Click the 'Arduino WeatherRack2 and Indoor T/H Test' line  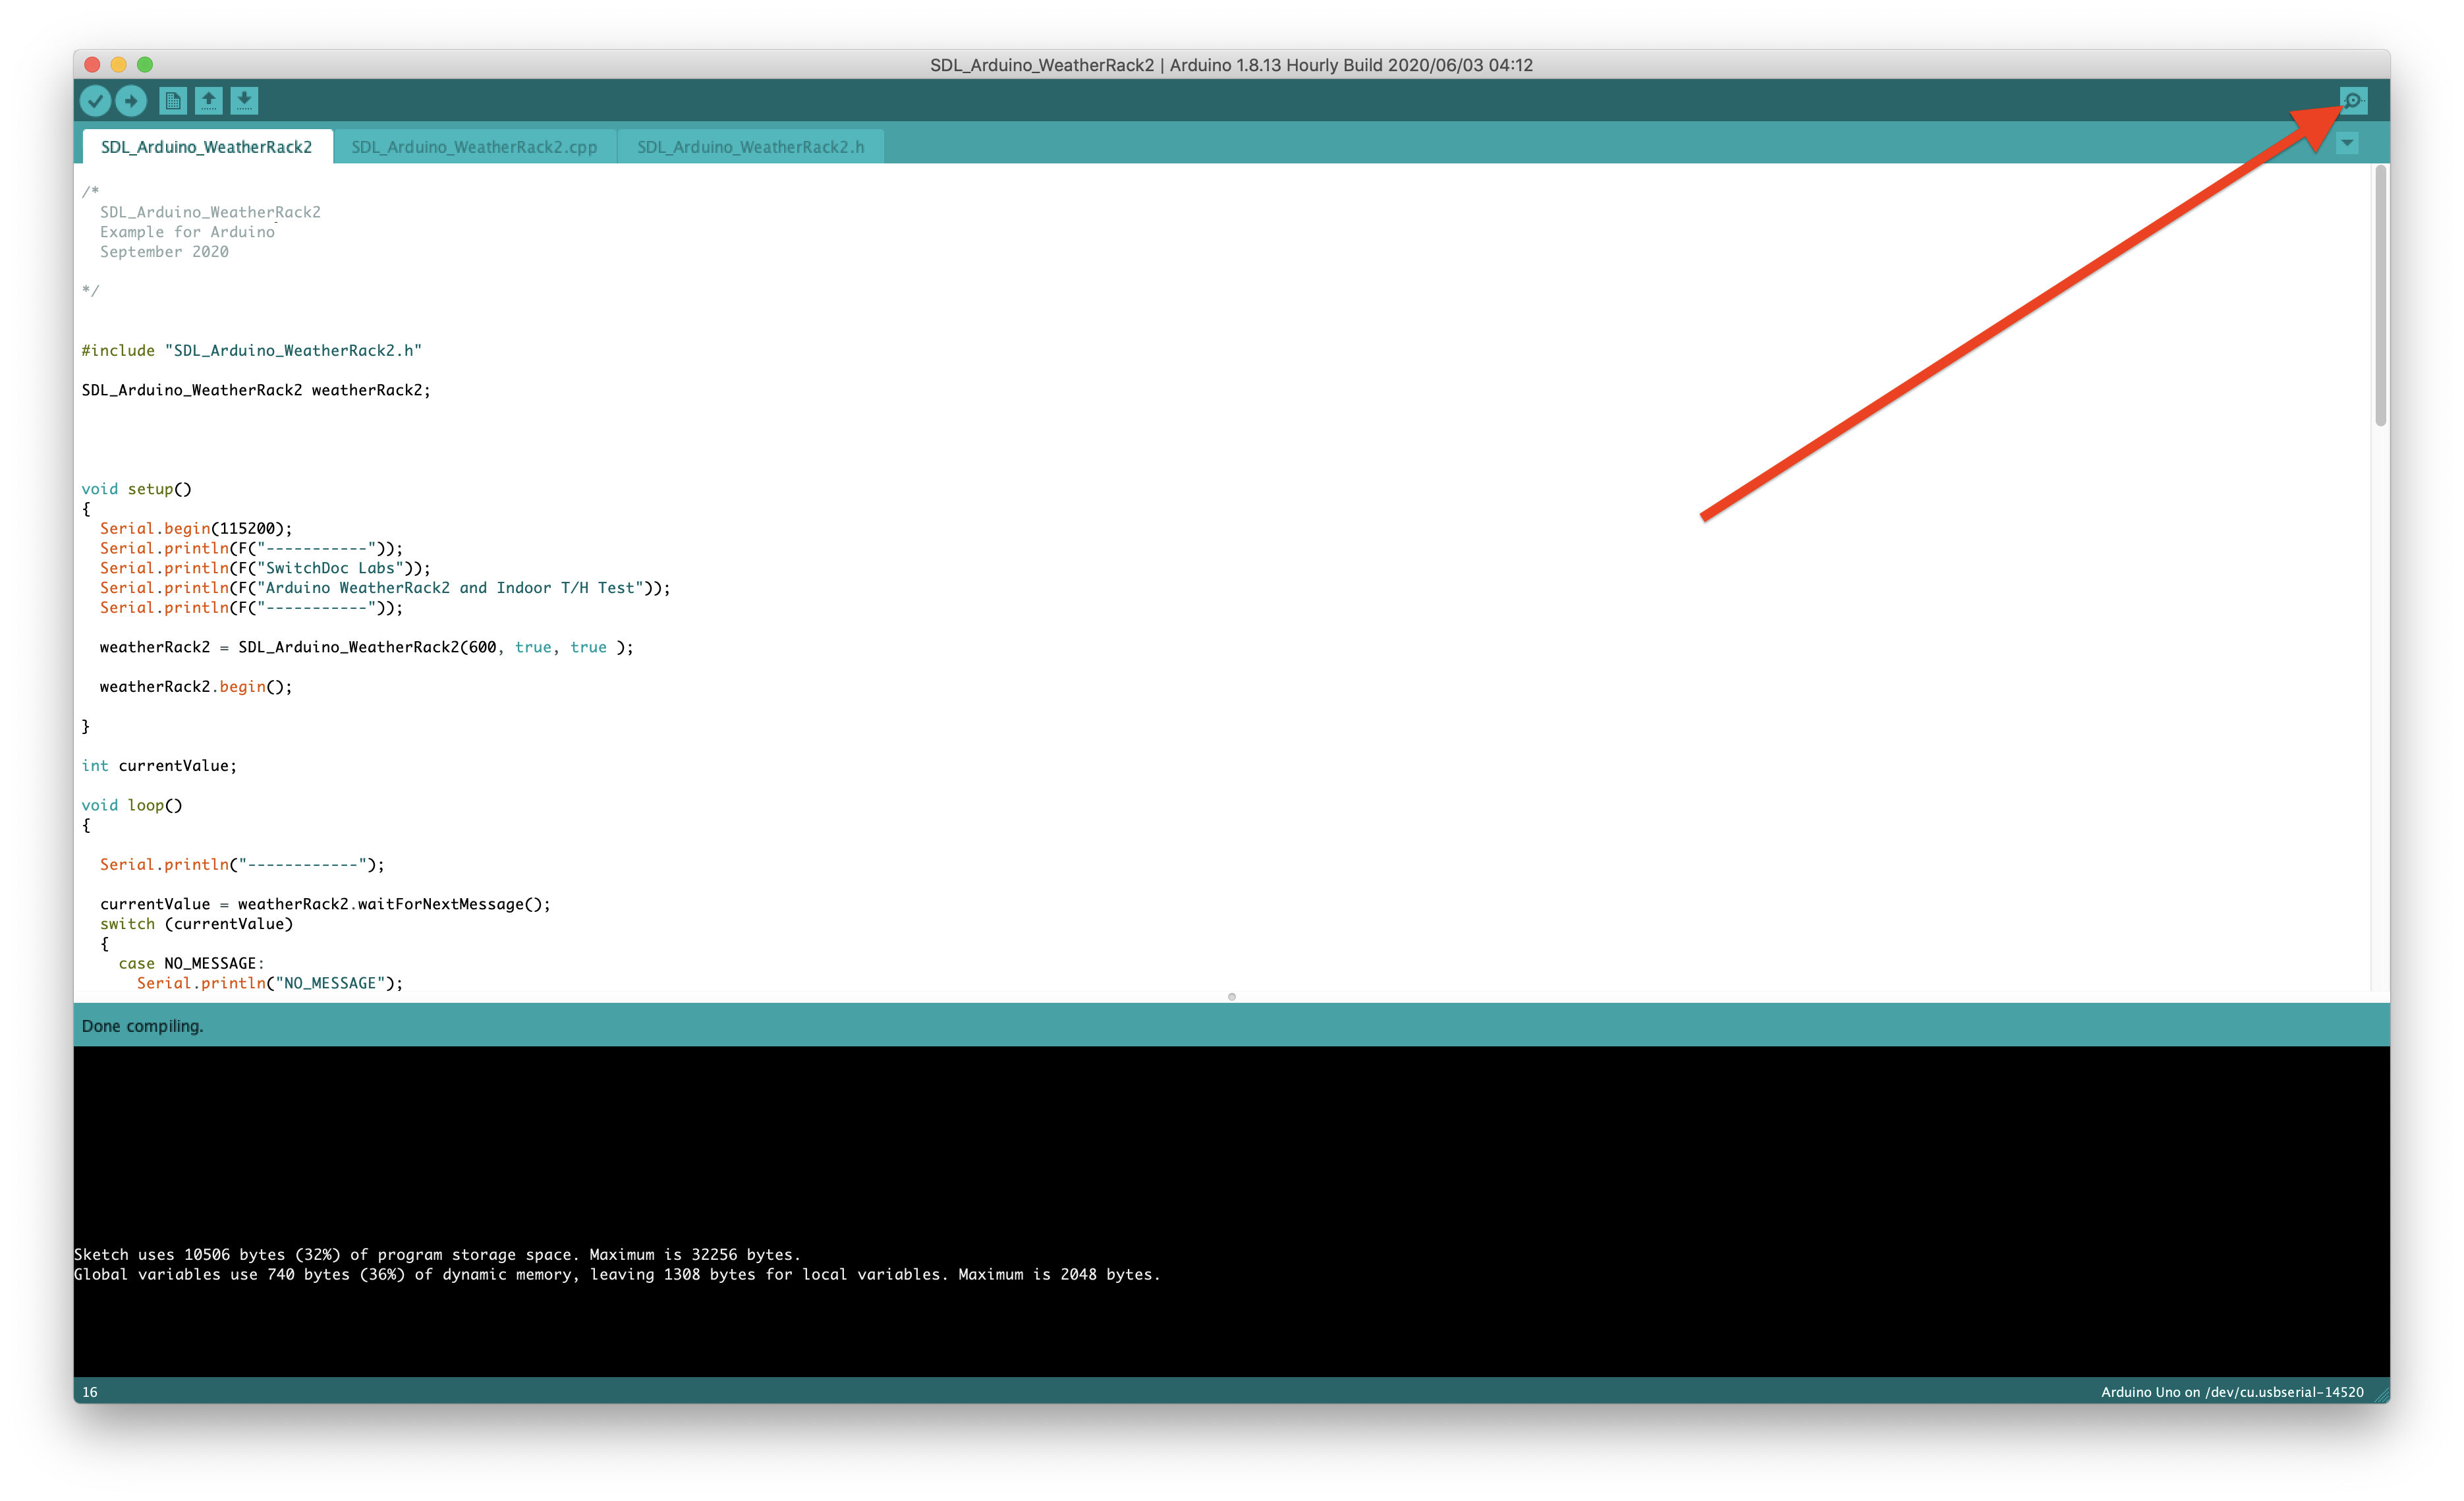(x=385, y=588)
